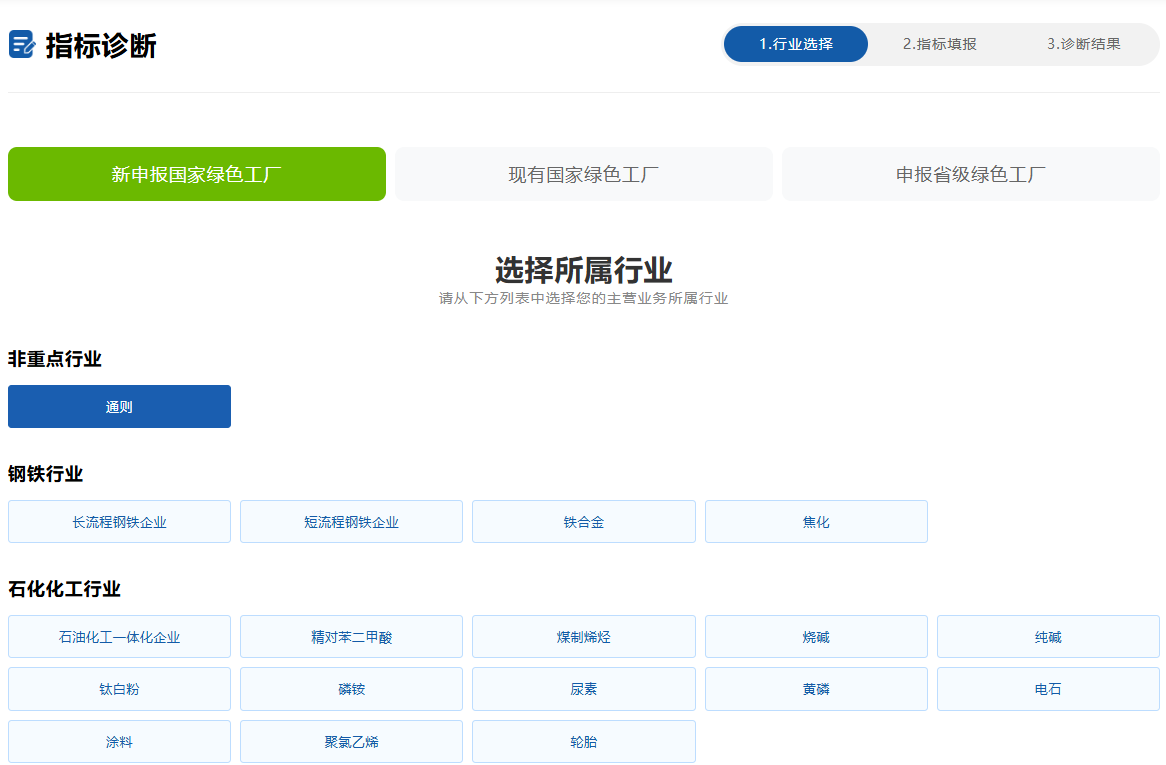
Task: Pick 短流程钢铁企业 industry option
Action: pos(351,522)
